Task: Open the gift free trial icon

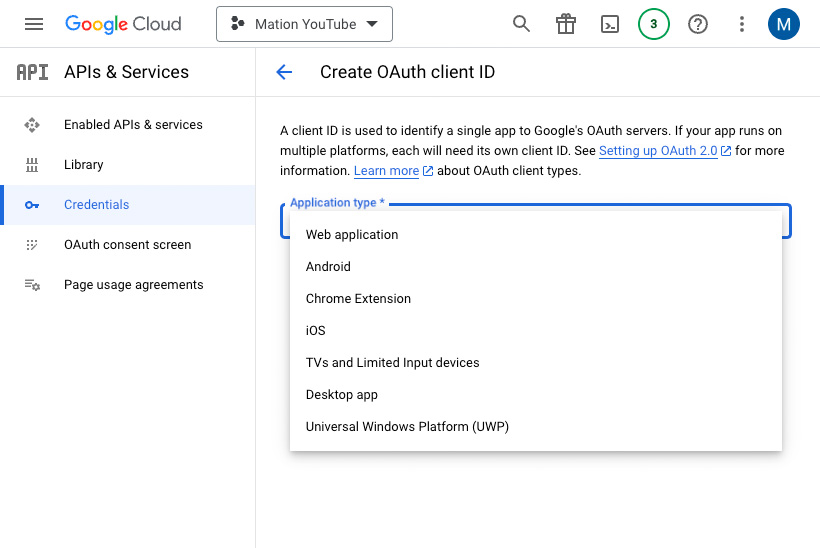Action: [x=565, y=24]
